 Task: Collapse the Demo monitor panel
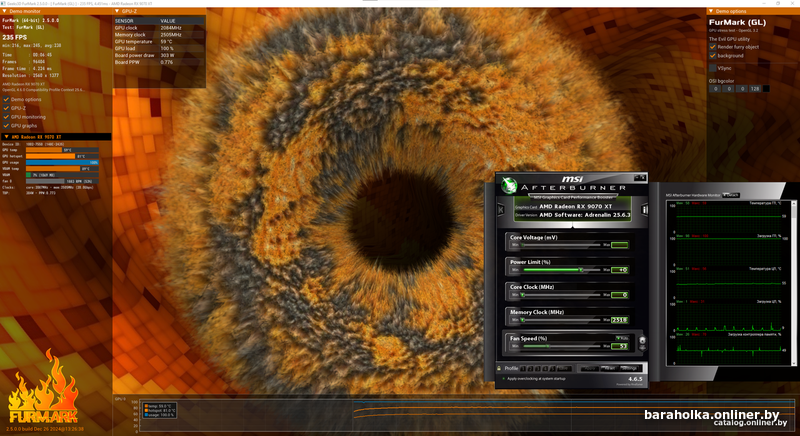tap(5, 11)
